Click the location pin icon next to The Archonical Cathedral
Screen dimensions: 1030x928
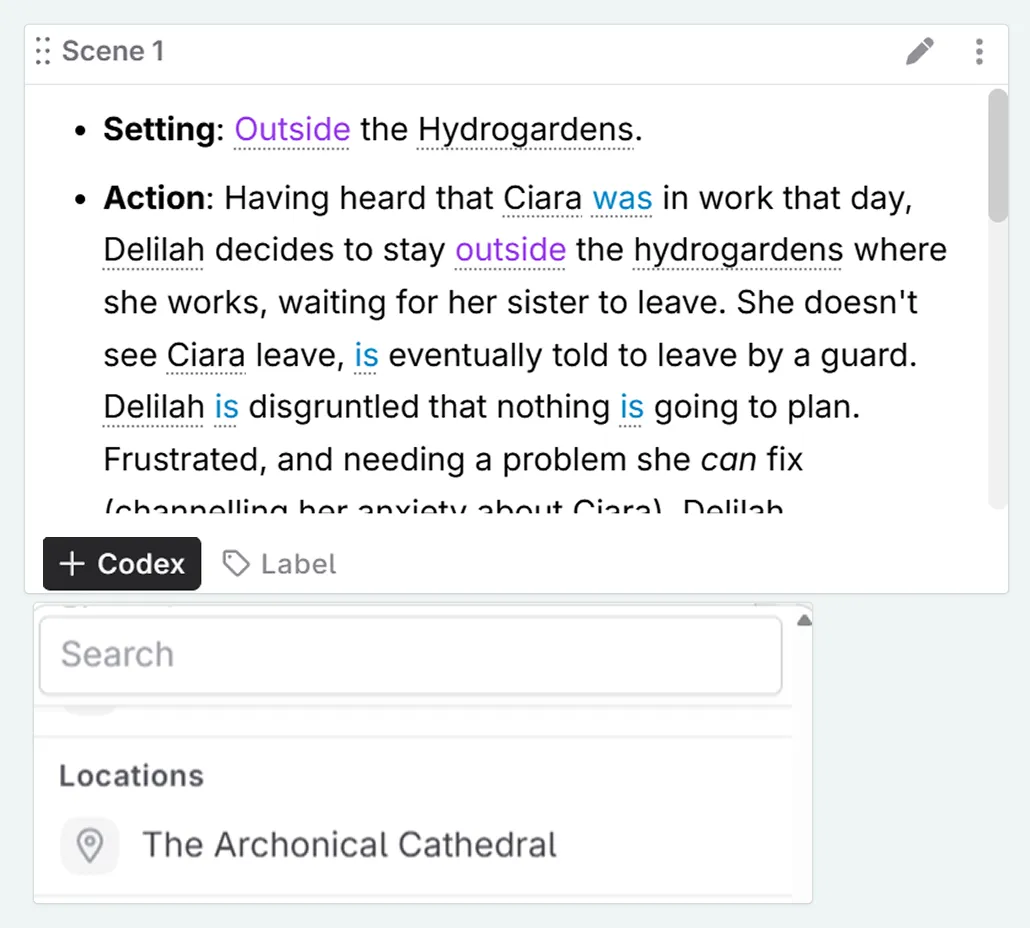pos(89,845)
